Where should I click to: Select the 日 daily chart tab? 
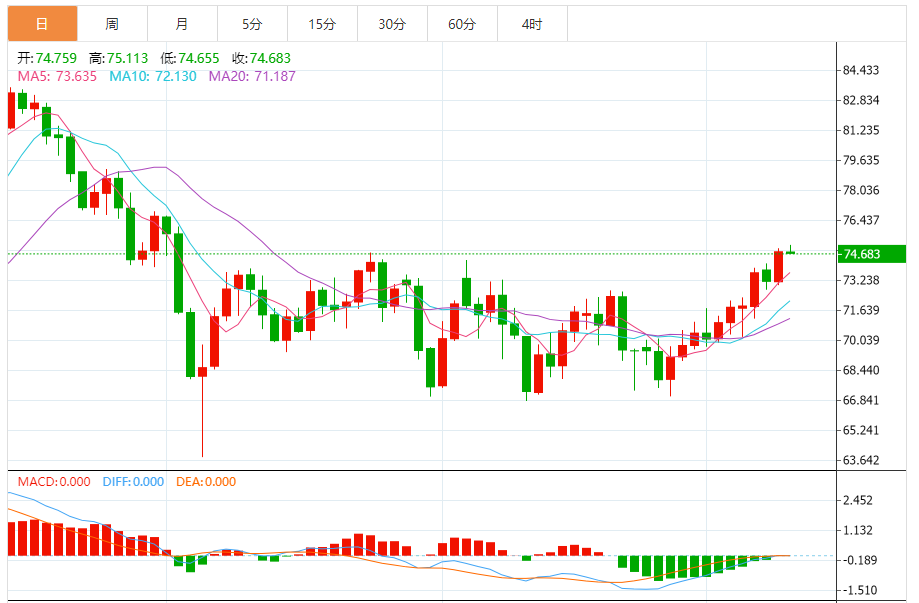pos(42,24)
